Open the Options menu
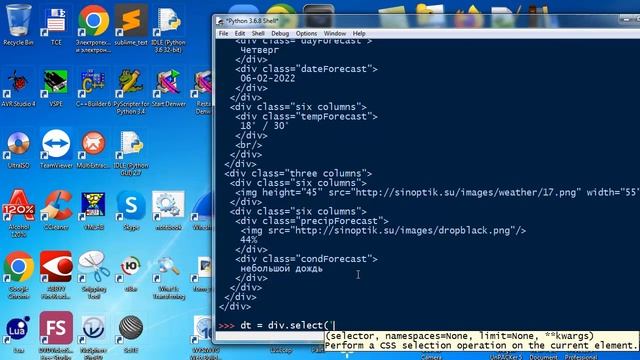 tap(306, 33)
